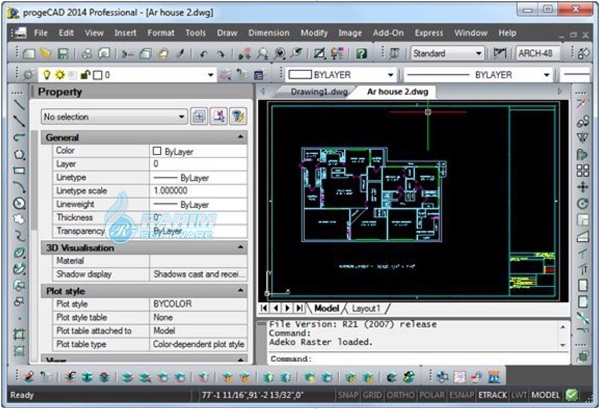Click the green Help question mark icon
Image resolution: width=600 pixels, height=409 pixels.
(361, 54)
